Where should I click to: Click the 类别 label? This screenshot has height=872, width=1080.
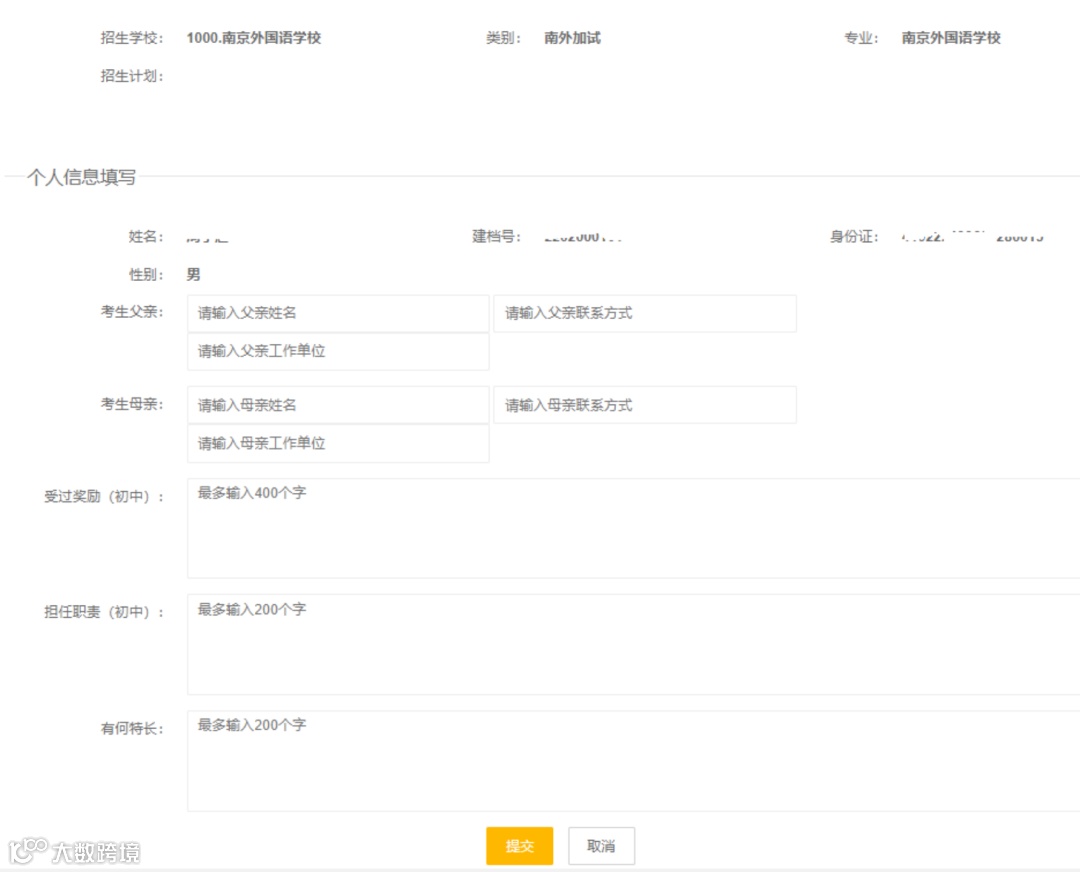tap(503, 38)
